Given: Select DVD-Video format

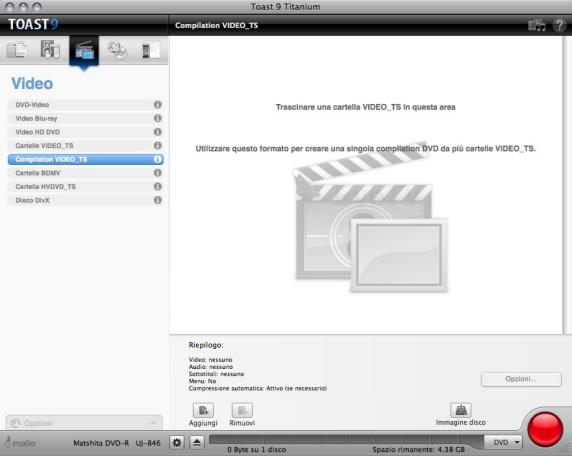Looking at the screenshot, I should pyautogui.click(x=85, y=105).
